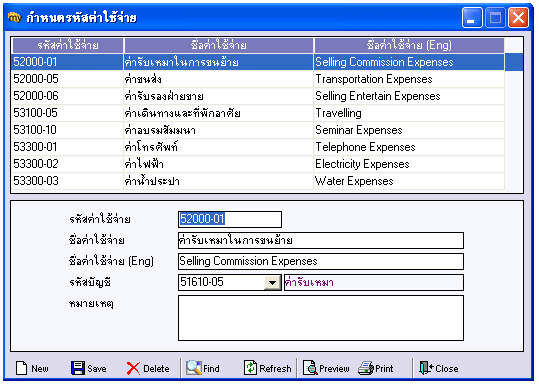Click the ชื่อค่าใช้จ่าย (Eng) column header
This screenshot has height=384, width=539.
tap(409, 45)
